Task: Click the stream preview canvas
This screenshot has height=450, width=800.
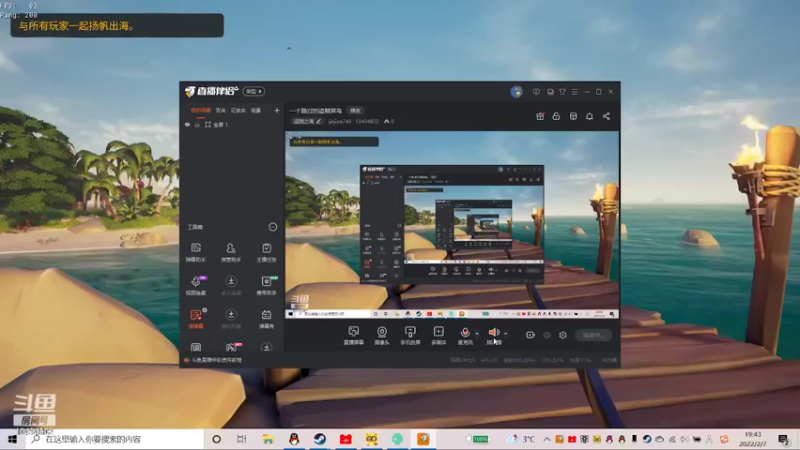Action: click(x=452, y=225)
